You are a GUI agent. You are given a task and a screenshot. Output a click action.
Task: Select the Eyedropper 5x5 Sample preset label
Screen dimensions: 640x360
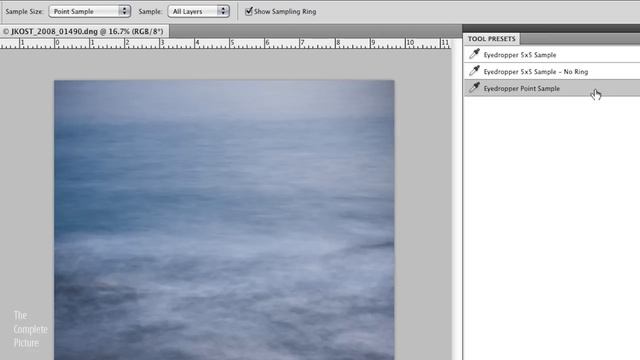(520, 55)
